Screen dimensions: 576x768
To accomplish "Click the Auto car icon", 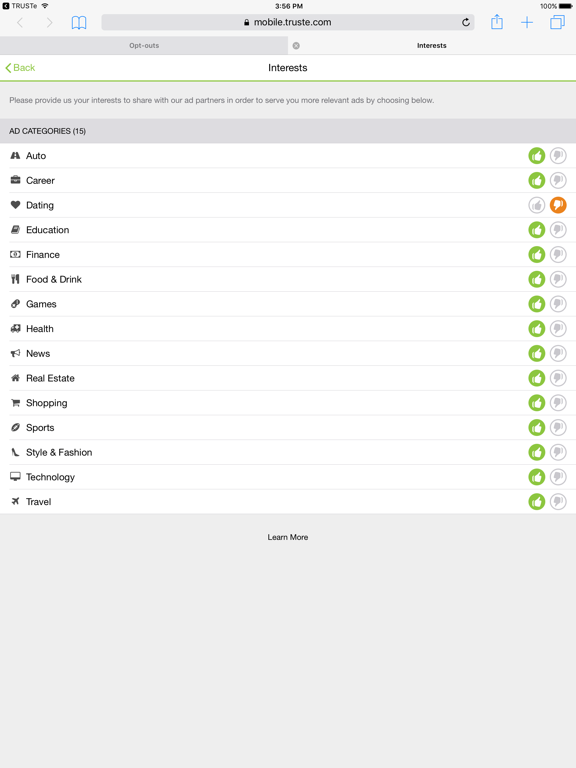I will tap(15, 155).
